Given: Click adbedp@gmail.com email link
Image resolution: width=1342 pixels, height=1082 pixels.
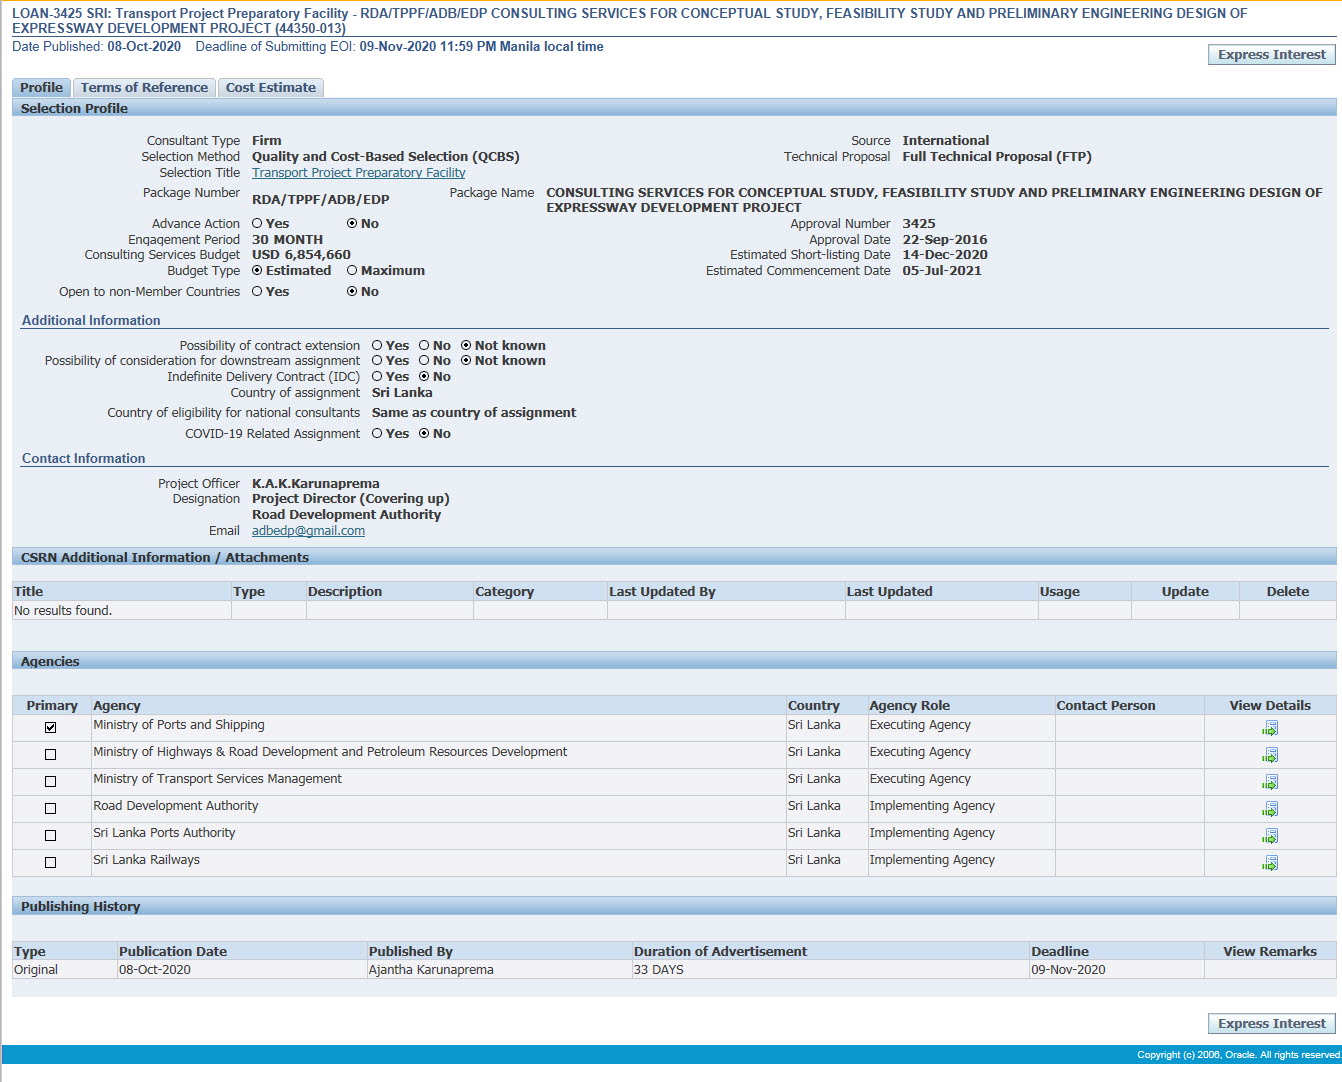Looking at the screenshot, I should 308,531.
